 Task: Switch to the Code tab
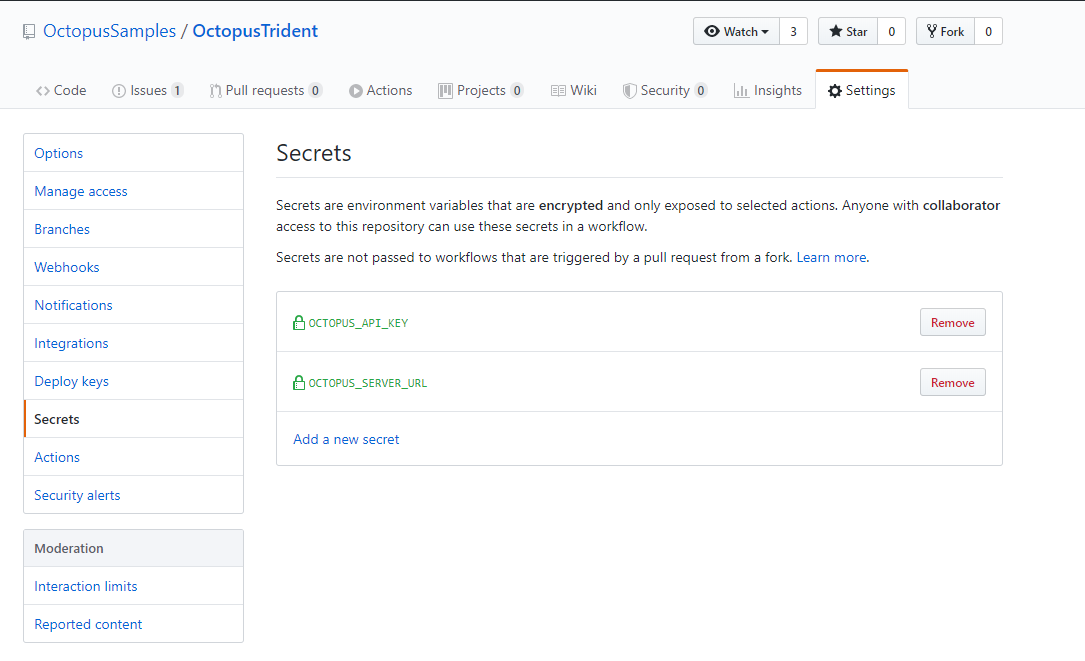(61, 90)
